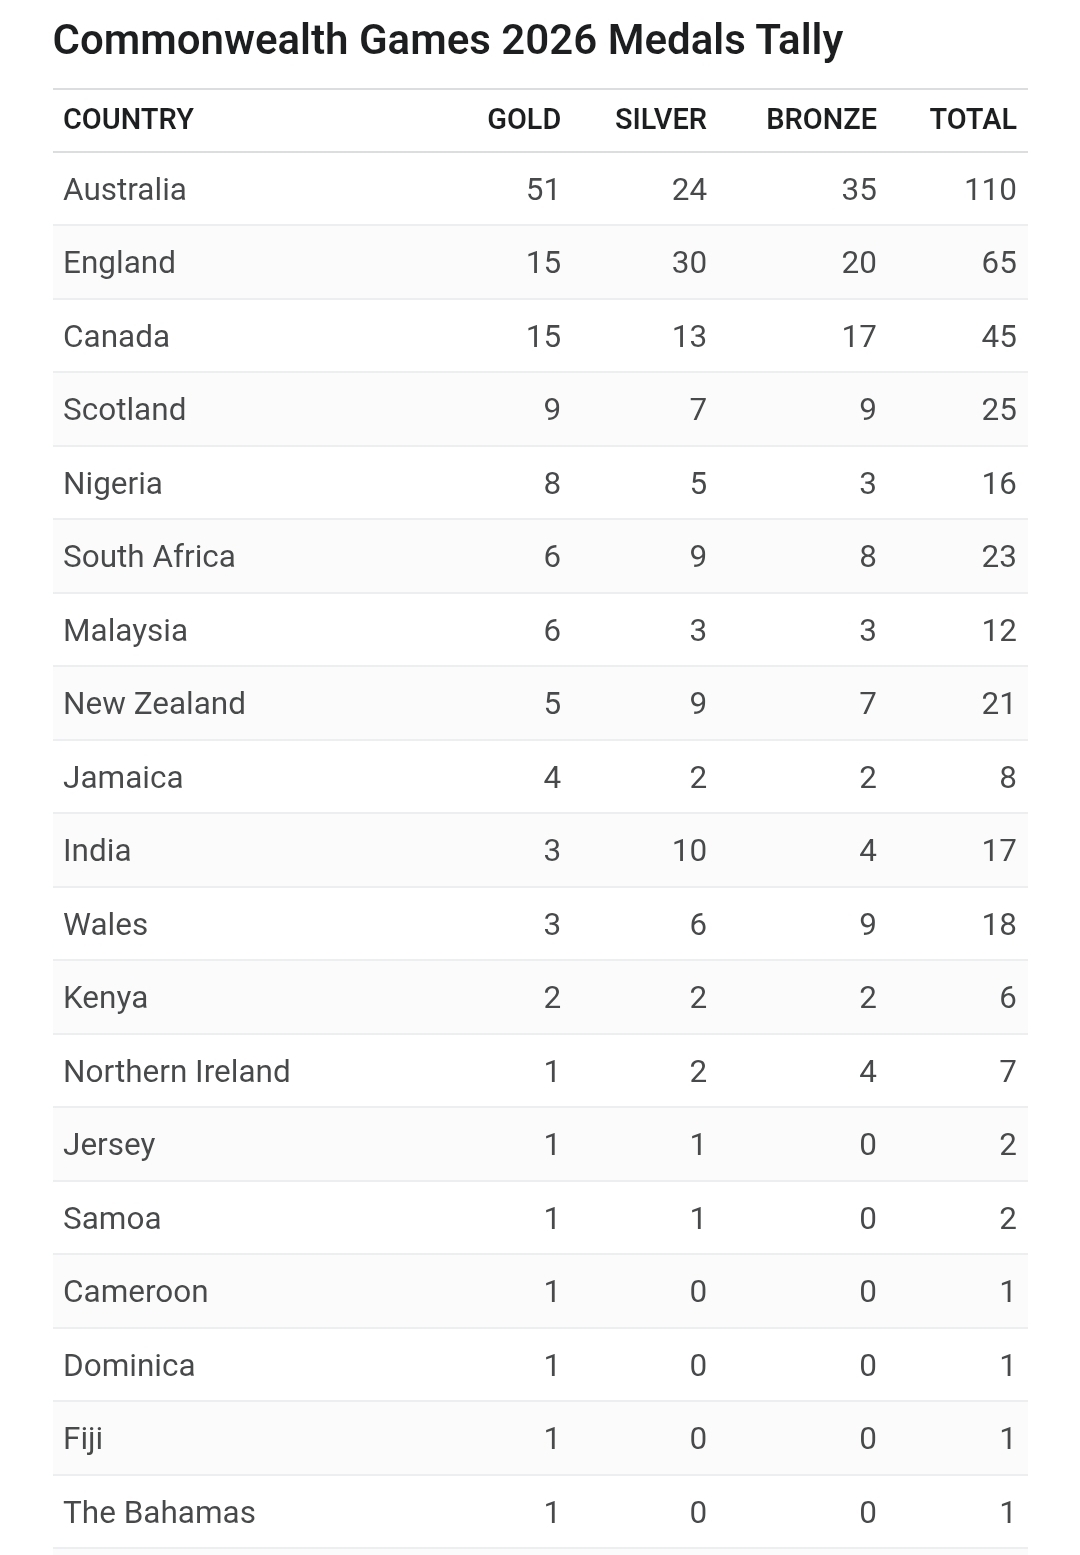Image resolution: width=1080 pixels, height=1555 pixels.
Task: Click India in the tally
Action: [97, 850]
